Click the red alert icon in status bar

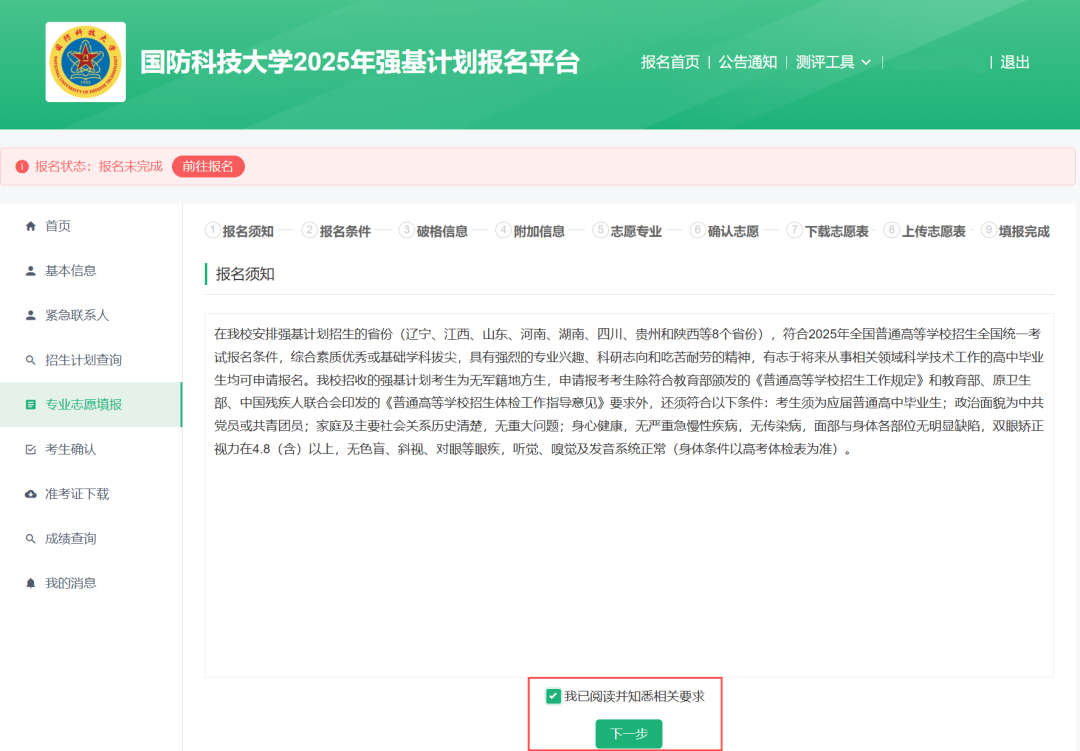(x=22, y=167)
